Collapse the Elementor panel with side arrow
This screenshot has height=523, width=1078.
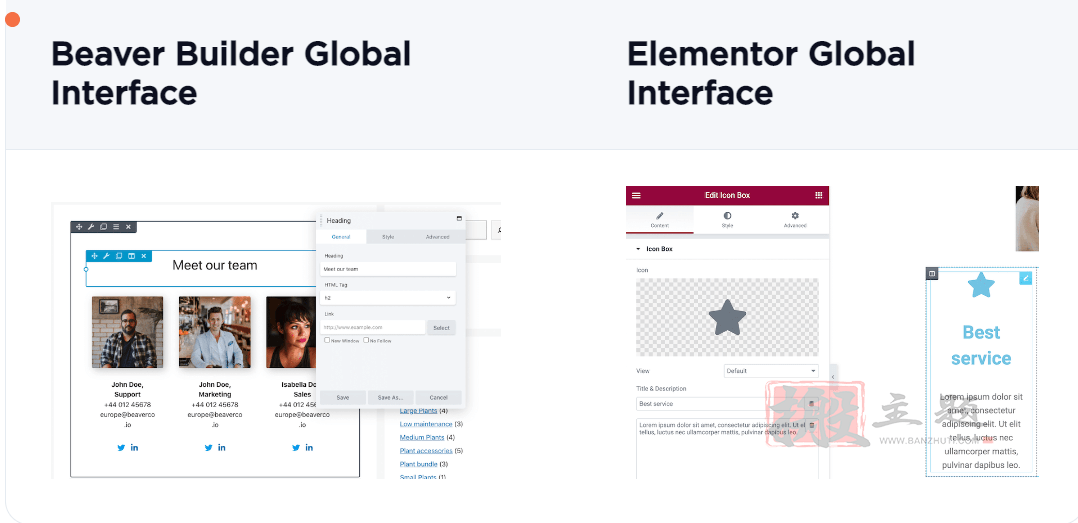[833, 377]
